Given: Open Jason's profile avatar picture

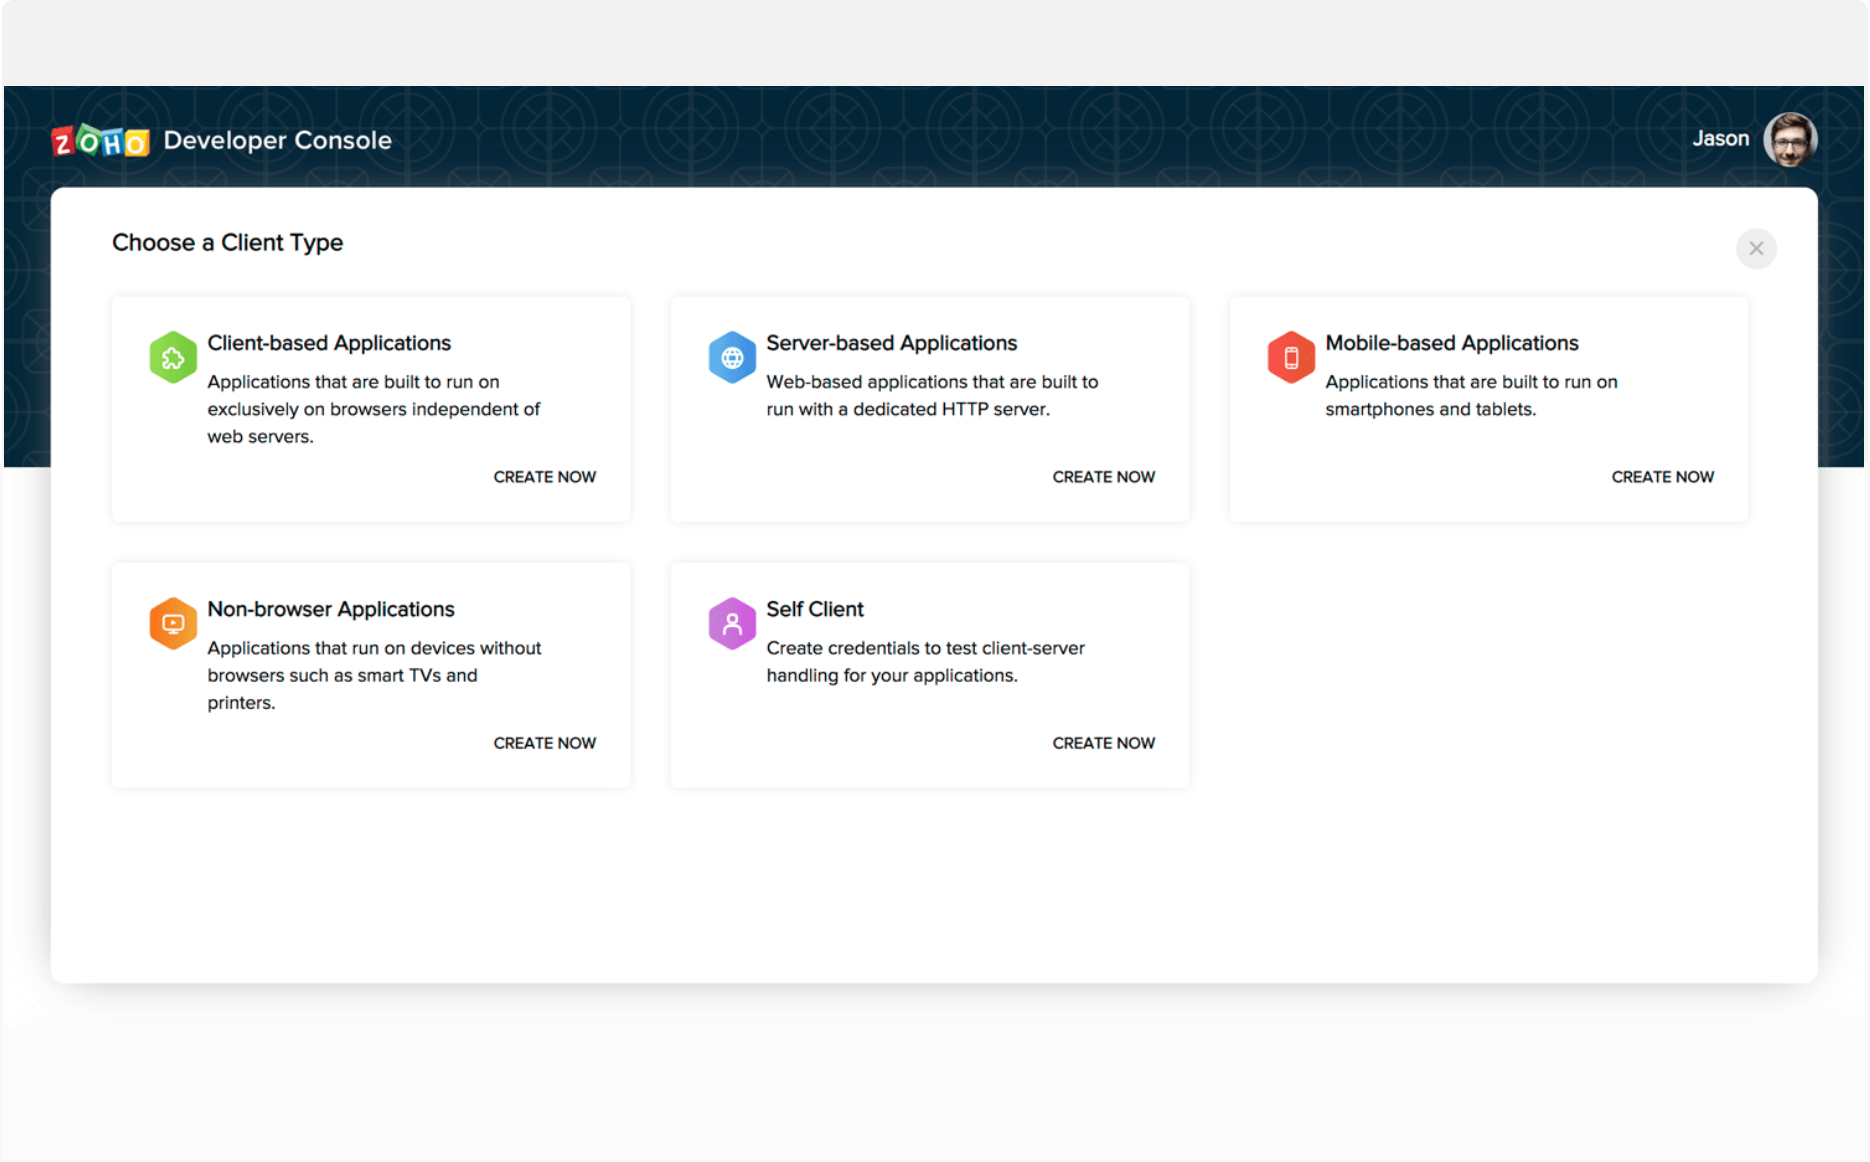Looking at the screenshot, I should tap(1789, 140).
